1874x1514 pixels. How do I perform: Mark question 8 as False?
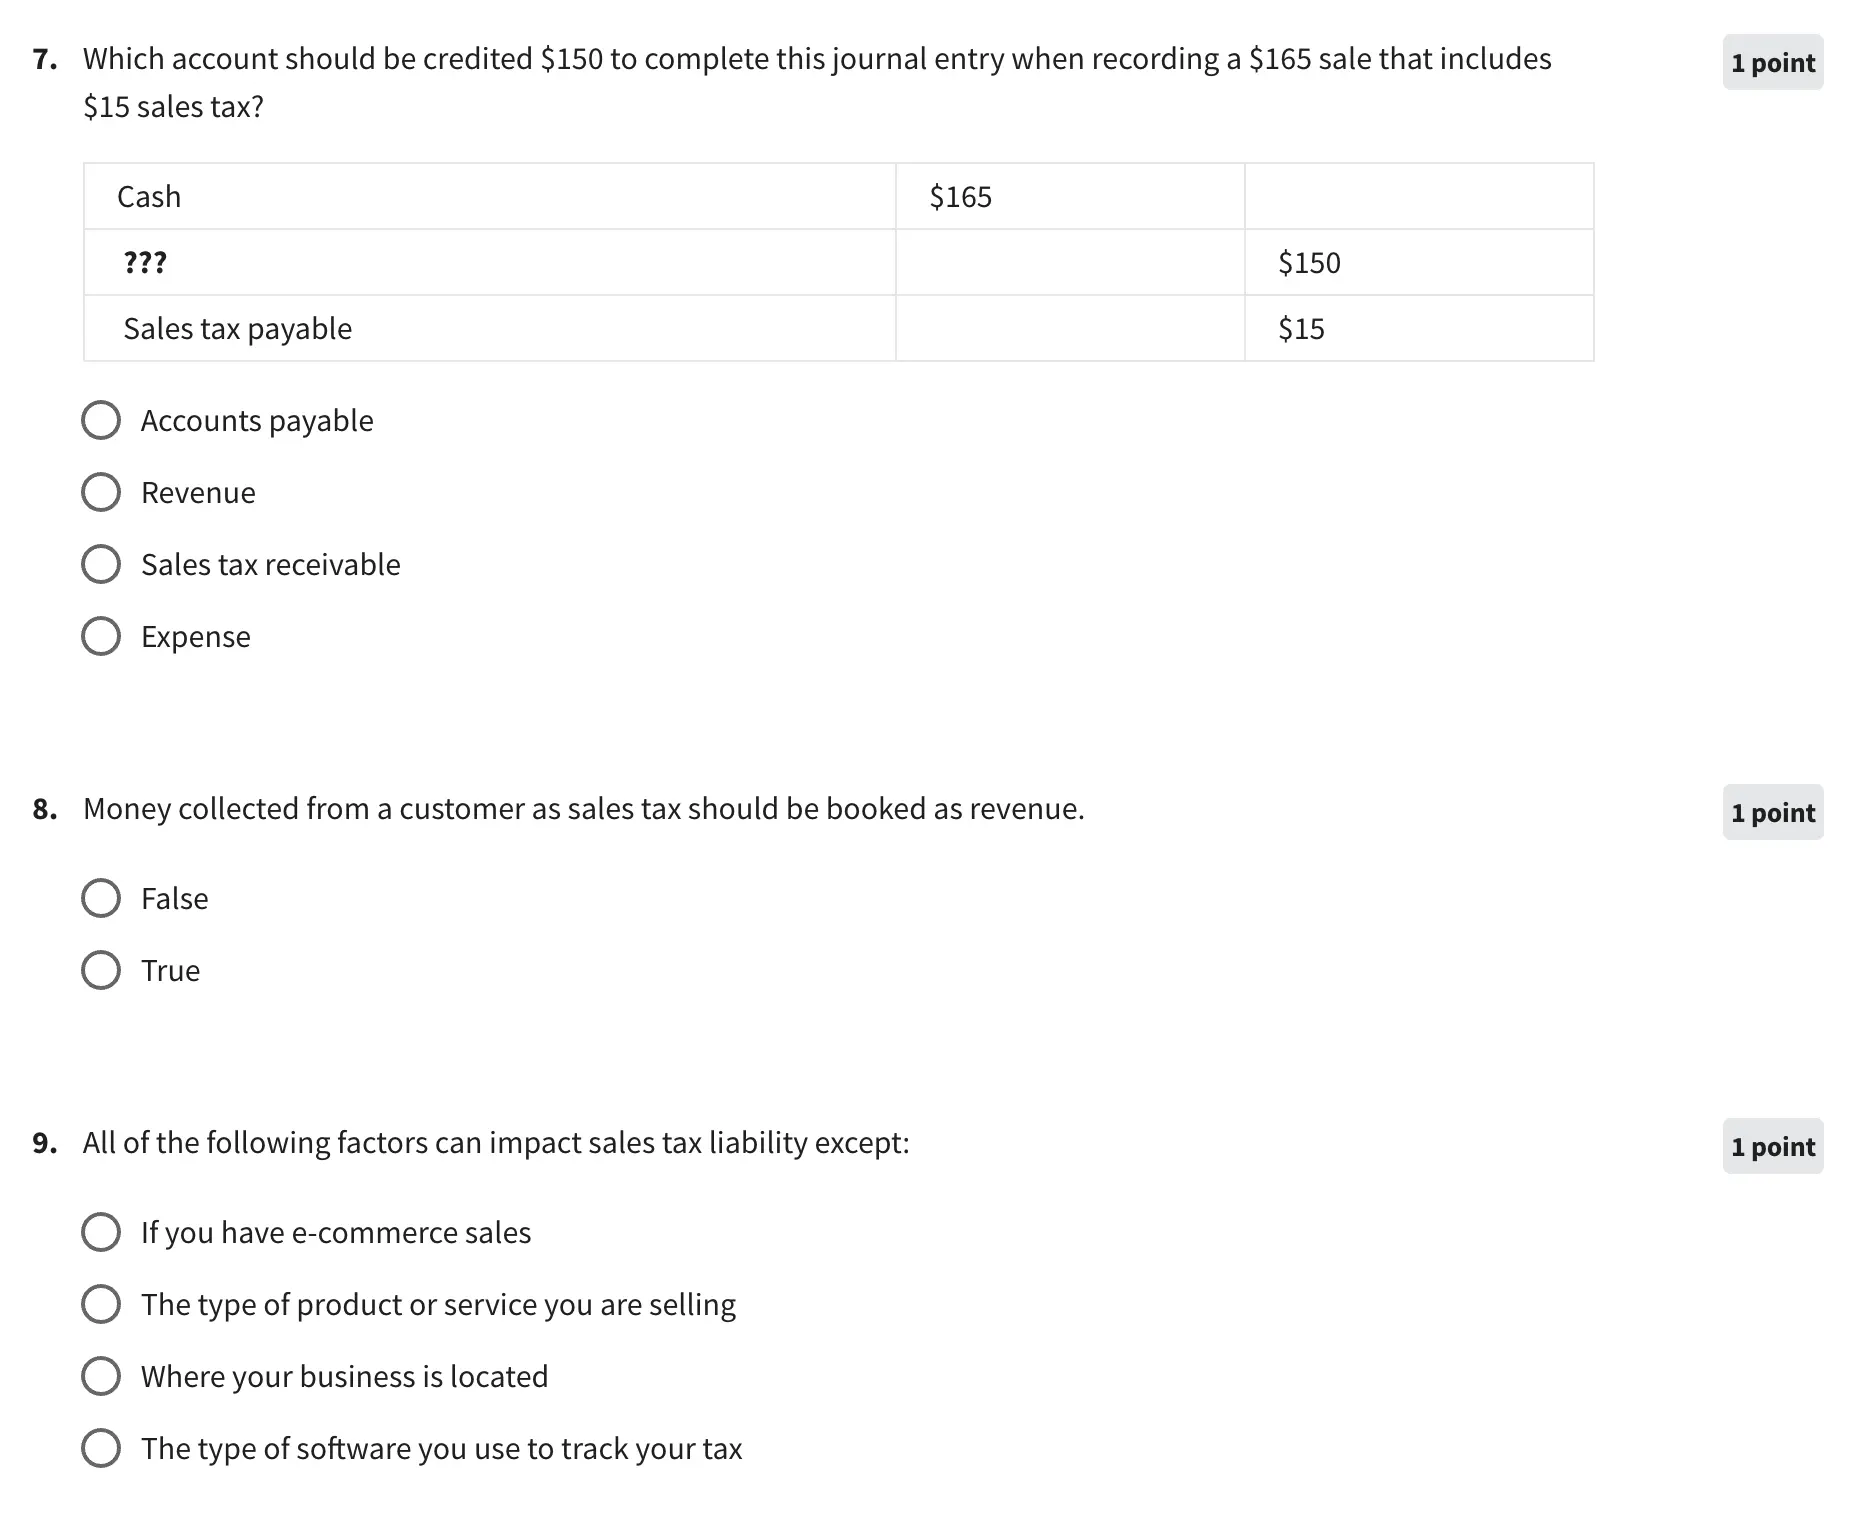(x=101, y=899)
